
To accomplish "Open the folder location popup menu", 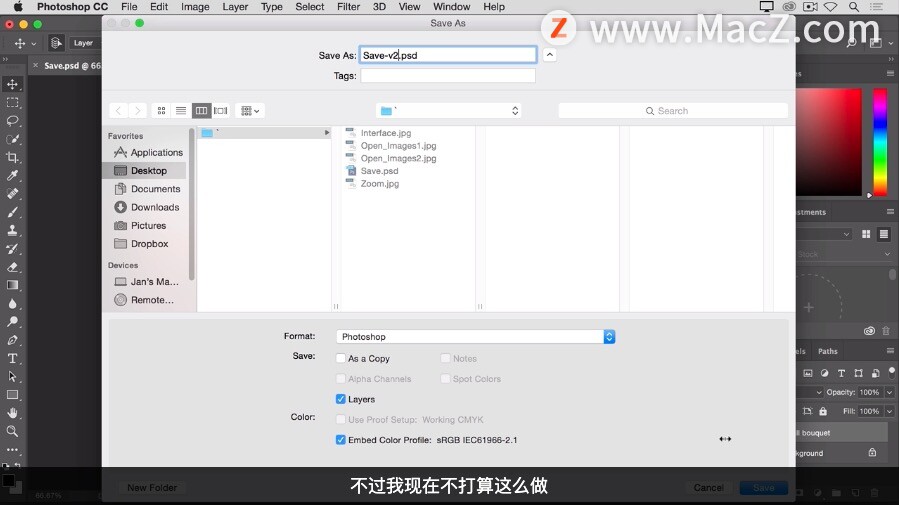I will [449, 111].
